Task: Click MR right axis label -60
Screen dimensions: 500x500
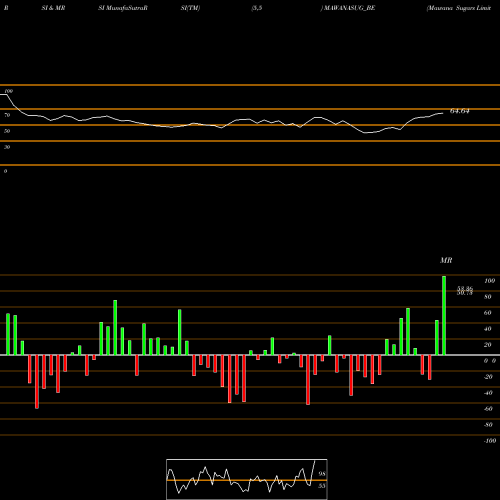Action: 488,409
